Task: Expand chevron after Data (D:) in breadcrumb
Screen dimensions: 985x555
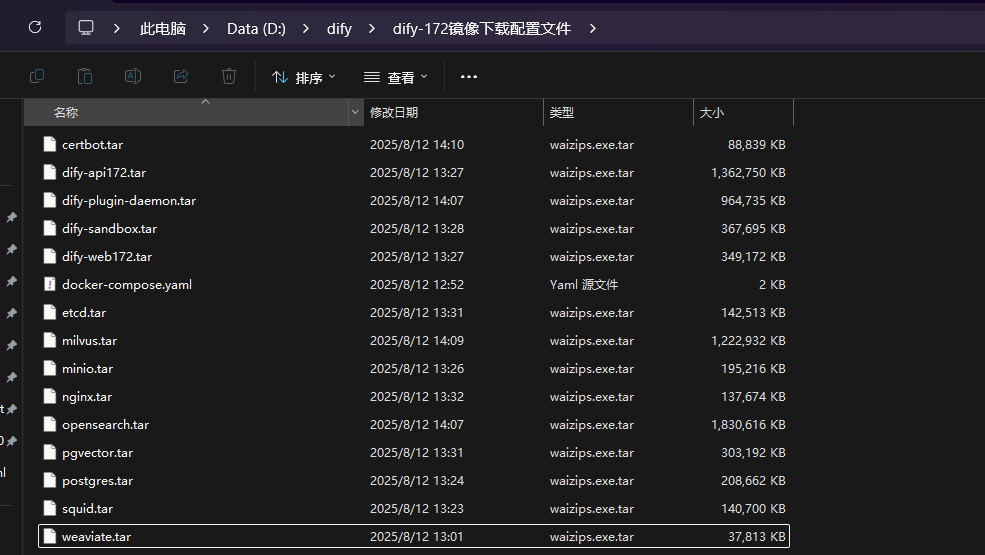Action: (306, 28)
